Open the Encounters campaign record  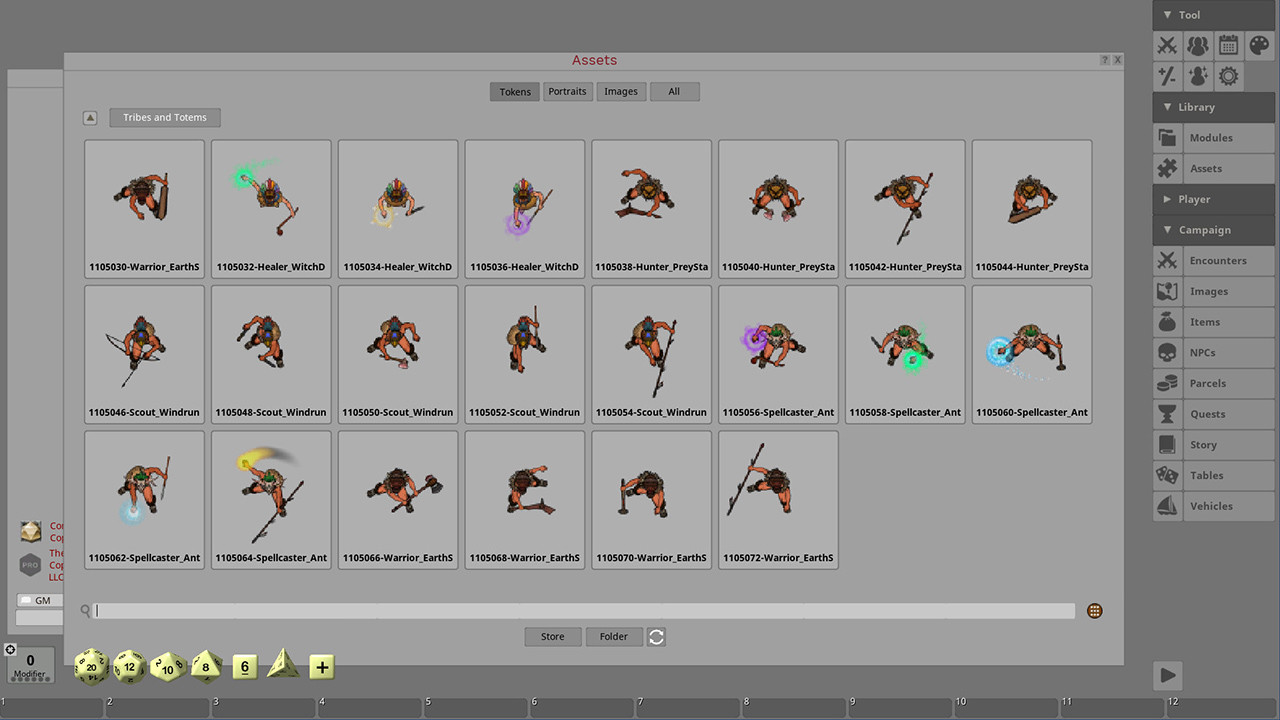coord(1218,261)
